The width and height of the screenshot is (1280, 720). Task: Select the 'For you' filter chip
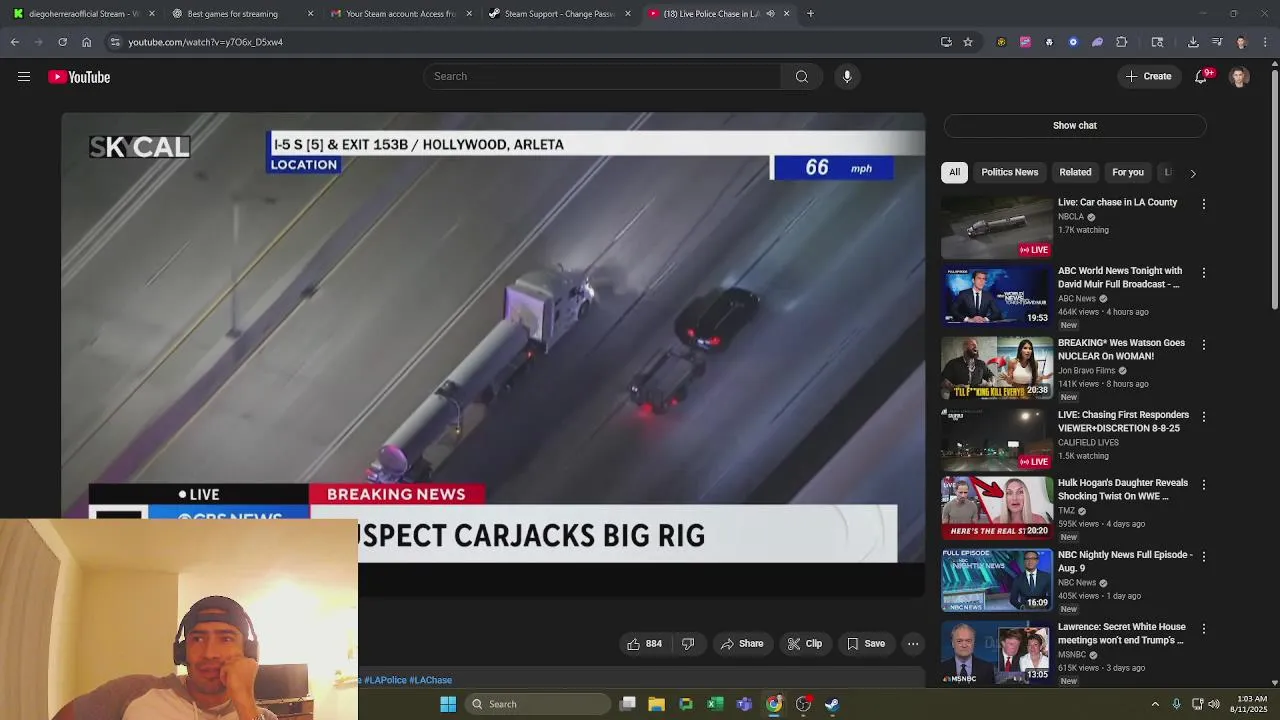[x=1128, y=172]
